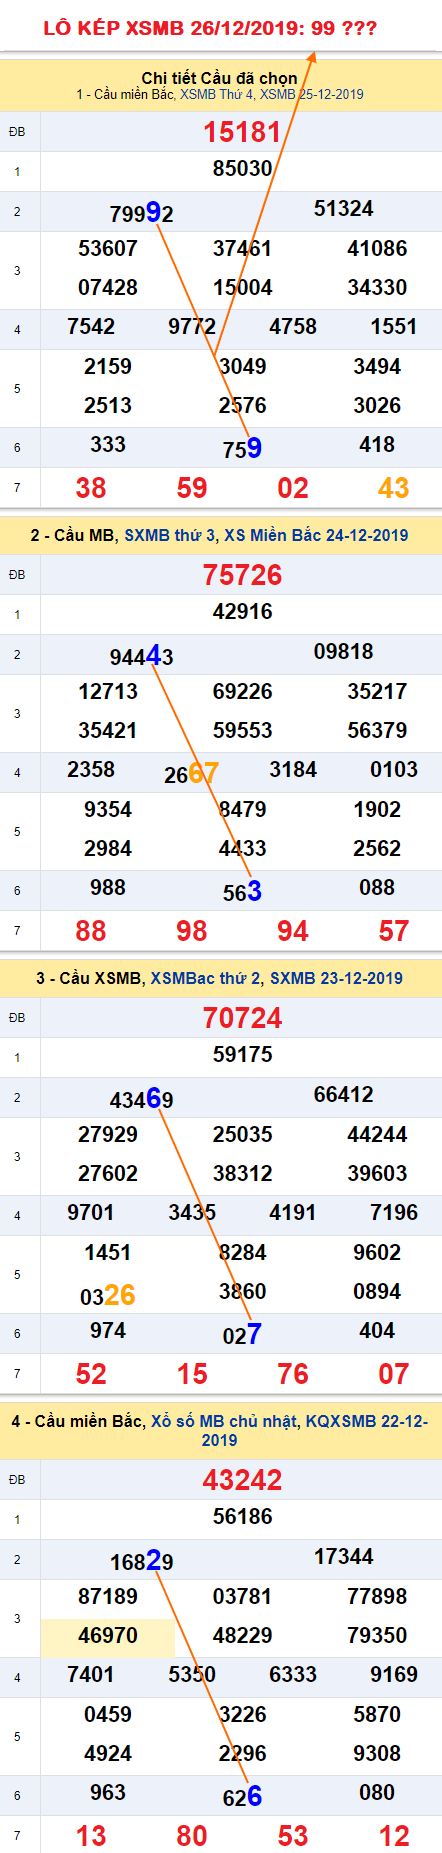The height and width of the screenshot is (1853, 442).
Task: Click sixth prize number 563
Action: (x=243, y=891)
